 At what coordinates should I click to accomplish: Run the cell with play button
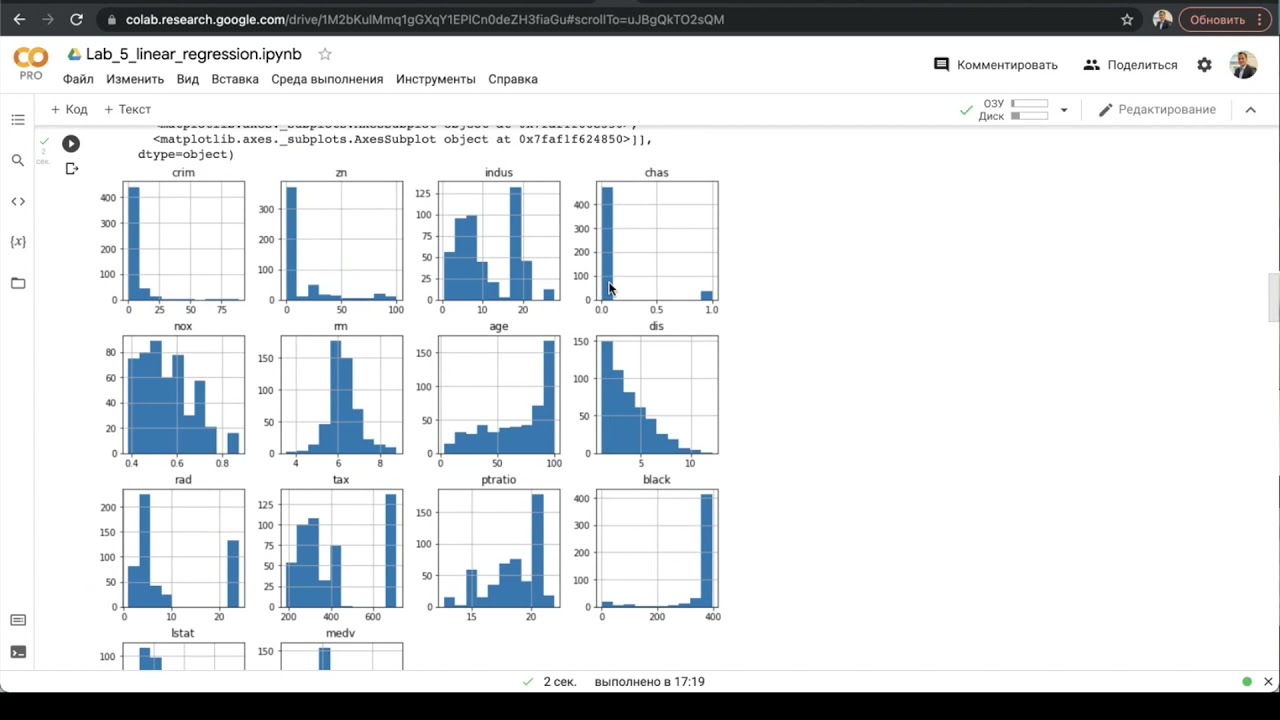click(71, 144)
